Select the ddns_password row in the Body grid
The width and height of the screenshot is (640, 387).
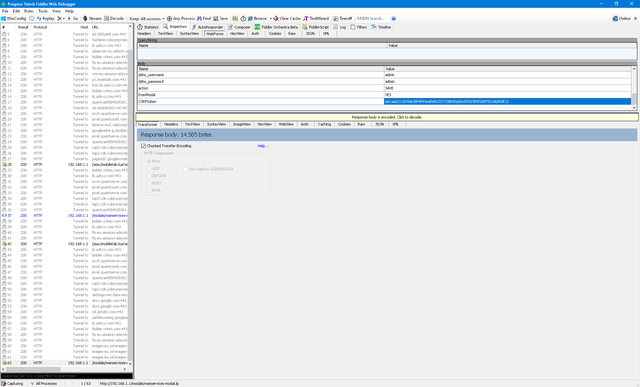coord(384,82)
